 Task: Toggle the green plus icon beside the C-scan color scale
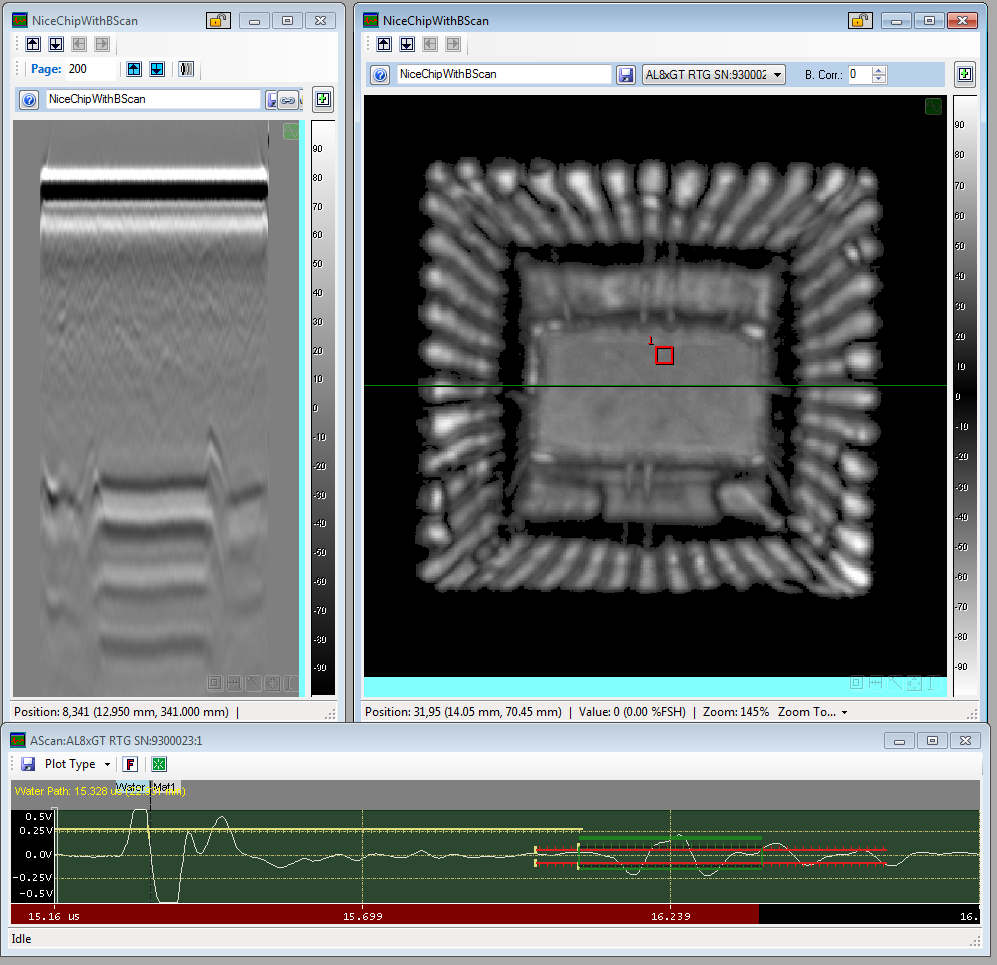click(965, 74)
